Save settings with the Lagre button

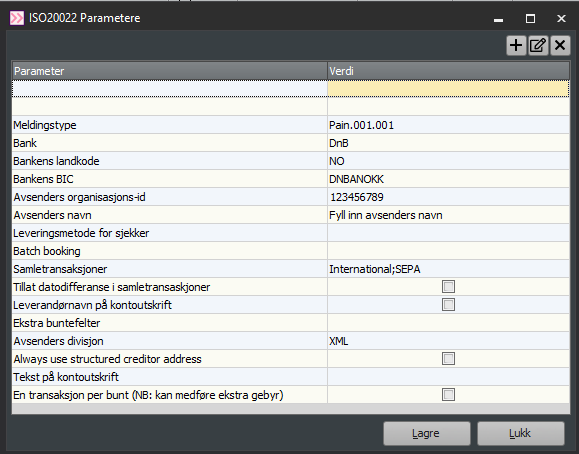(427, 433)
